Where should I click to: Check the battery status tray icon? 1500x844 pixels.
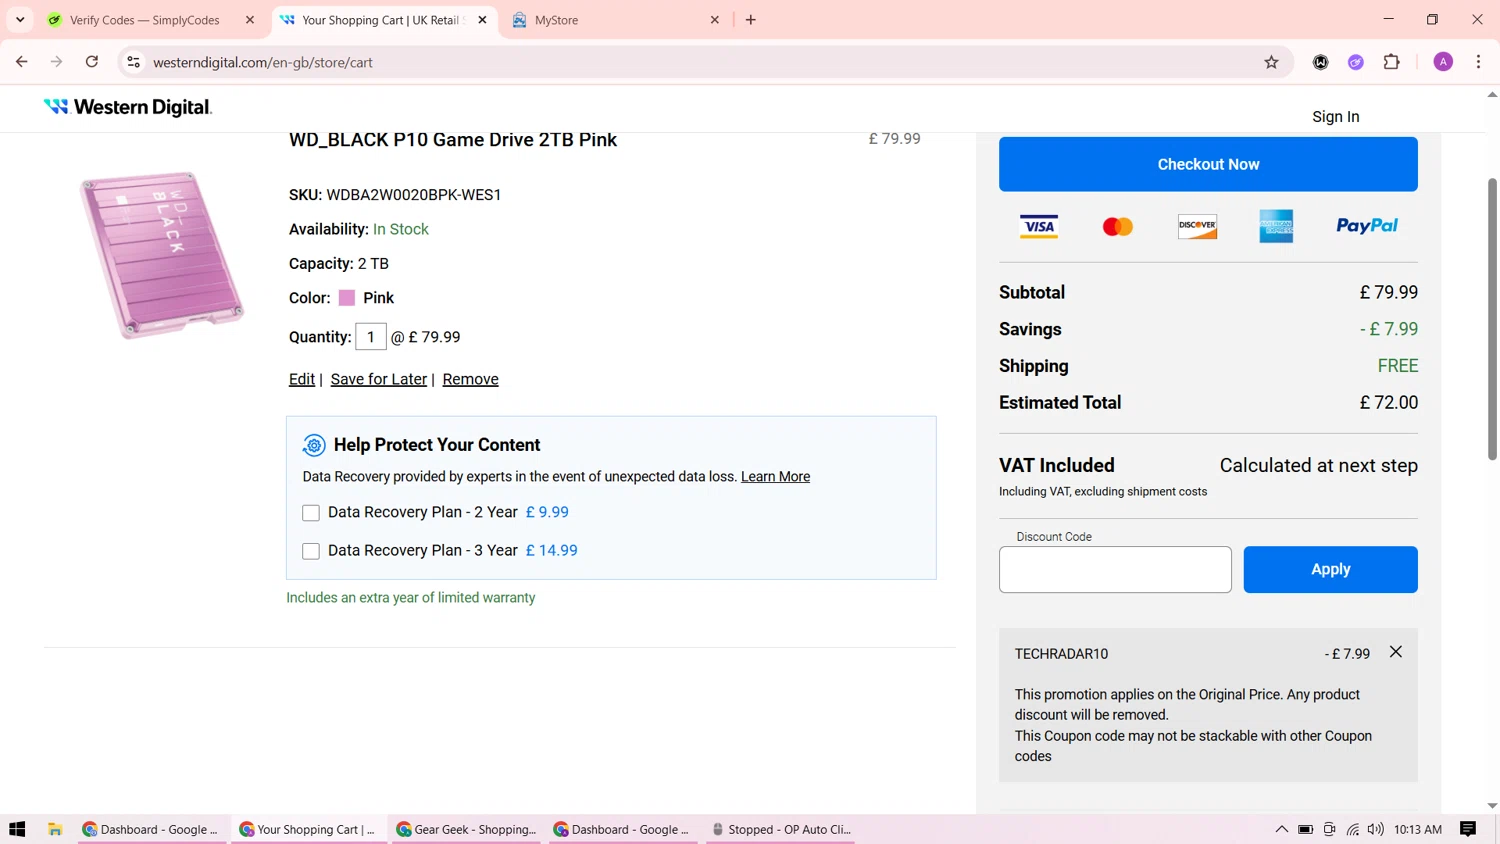tap(1305, 829)
